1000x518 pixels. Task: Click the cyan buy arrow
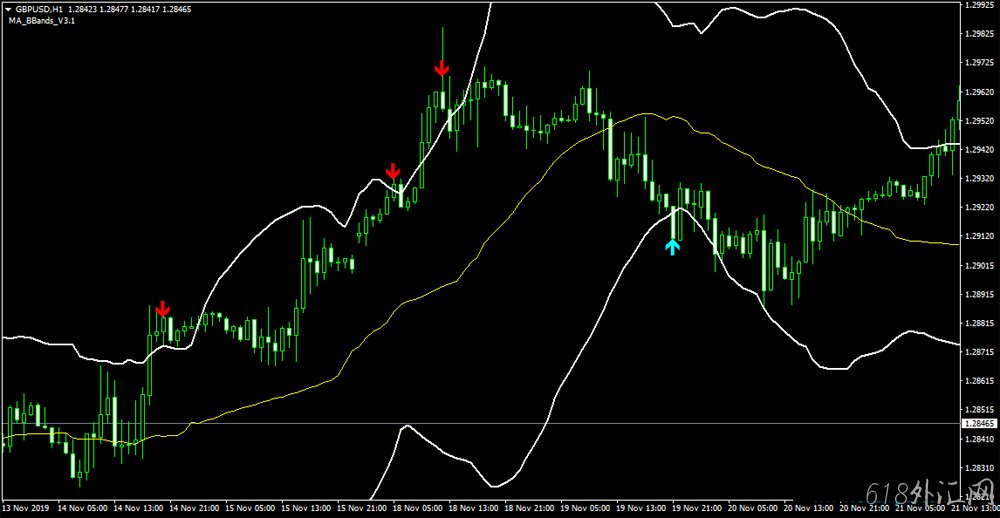674,246
